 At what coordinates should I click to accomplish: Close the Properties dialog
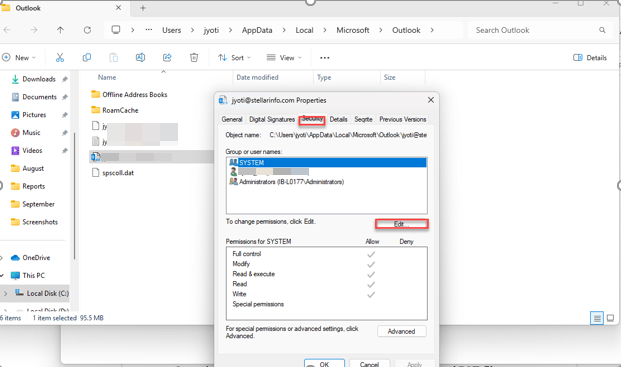coord(431,100)
